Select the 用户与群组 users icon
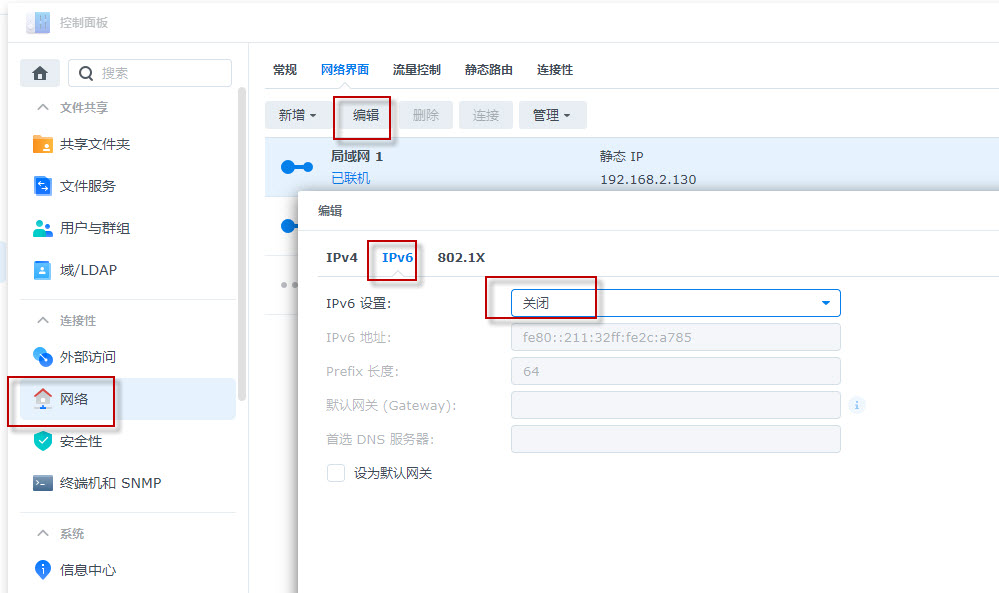 tap(43, 228)
